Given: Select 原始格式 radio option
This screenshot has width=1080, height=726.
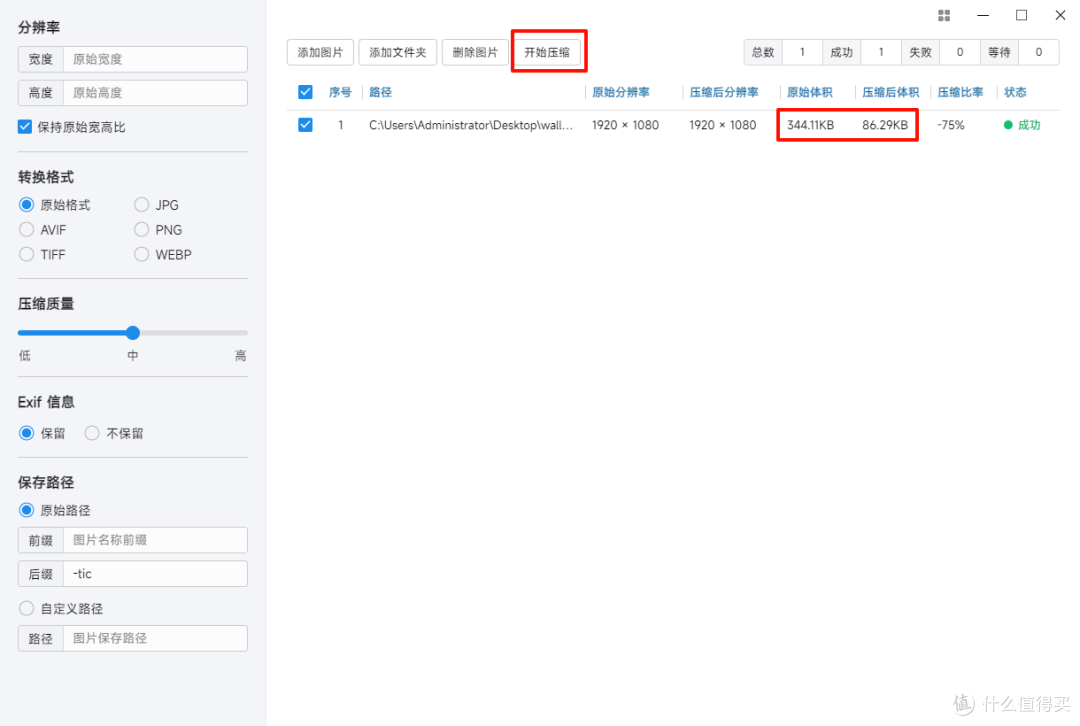Looking at the screenshot, I should 26,205.
